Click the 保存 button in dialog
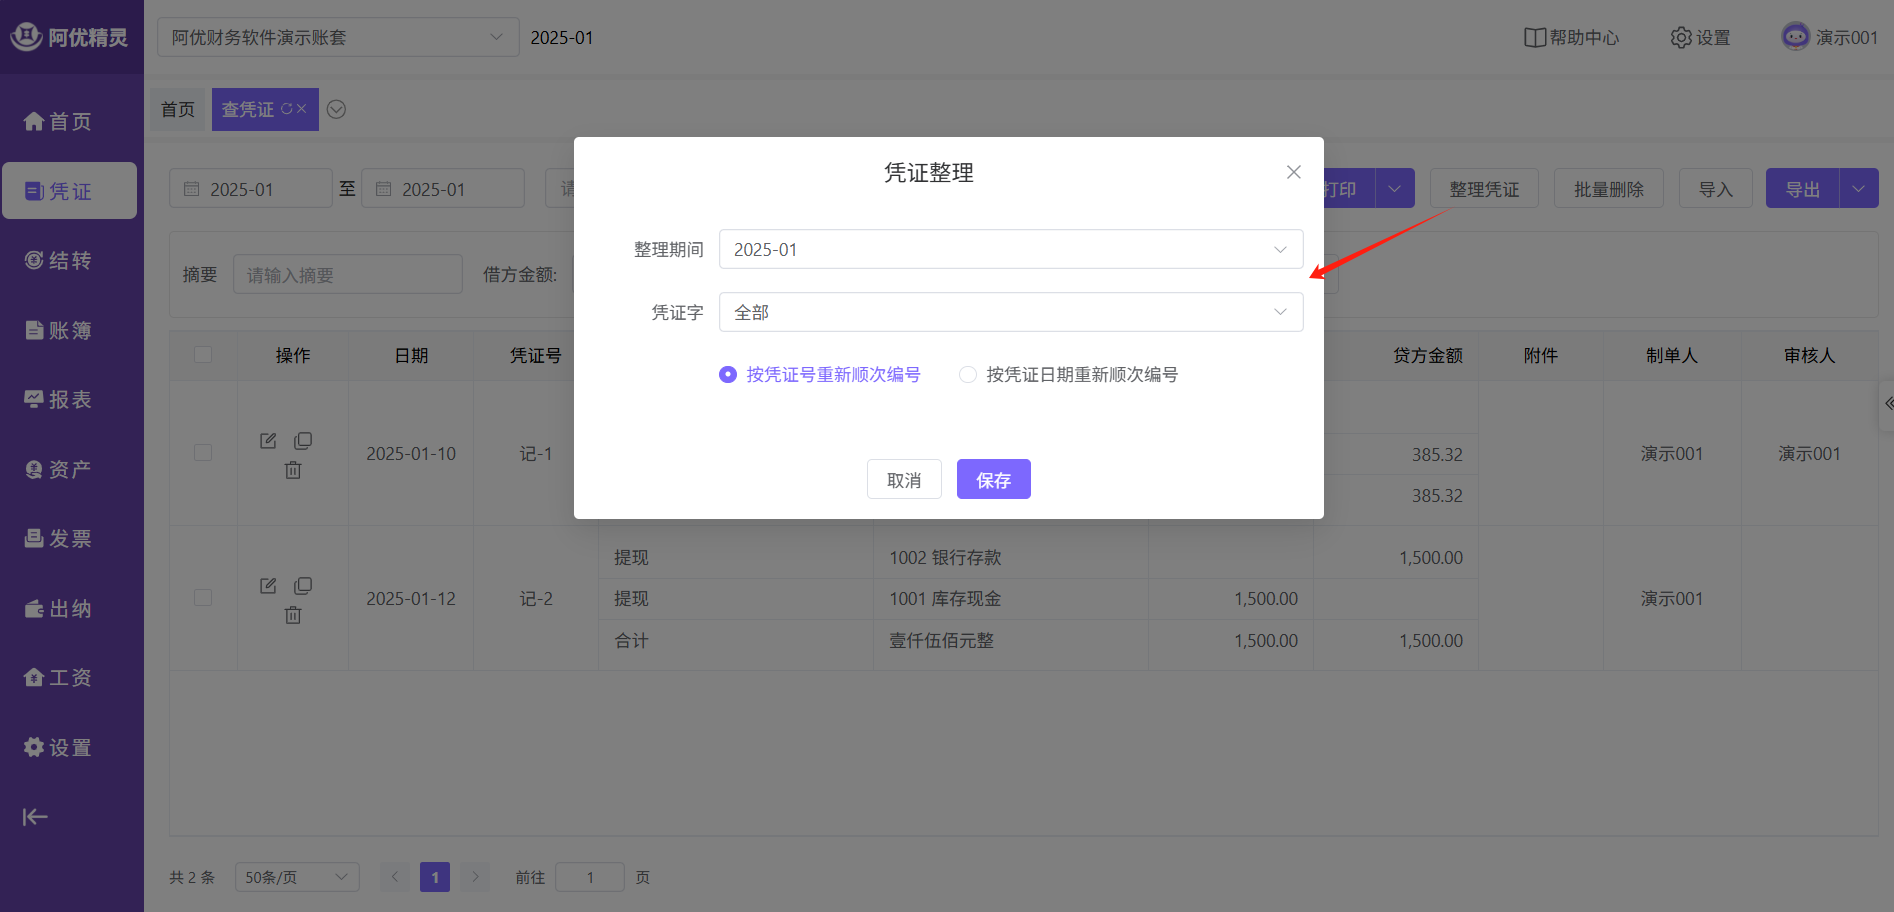 click(993, 480)
